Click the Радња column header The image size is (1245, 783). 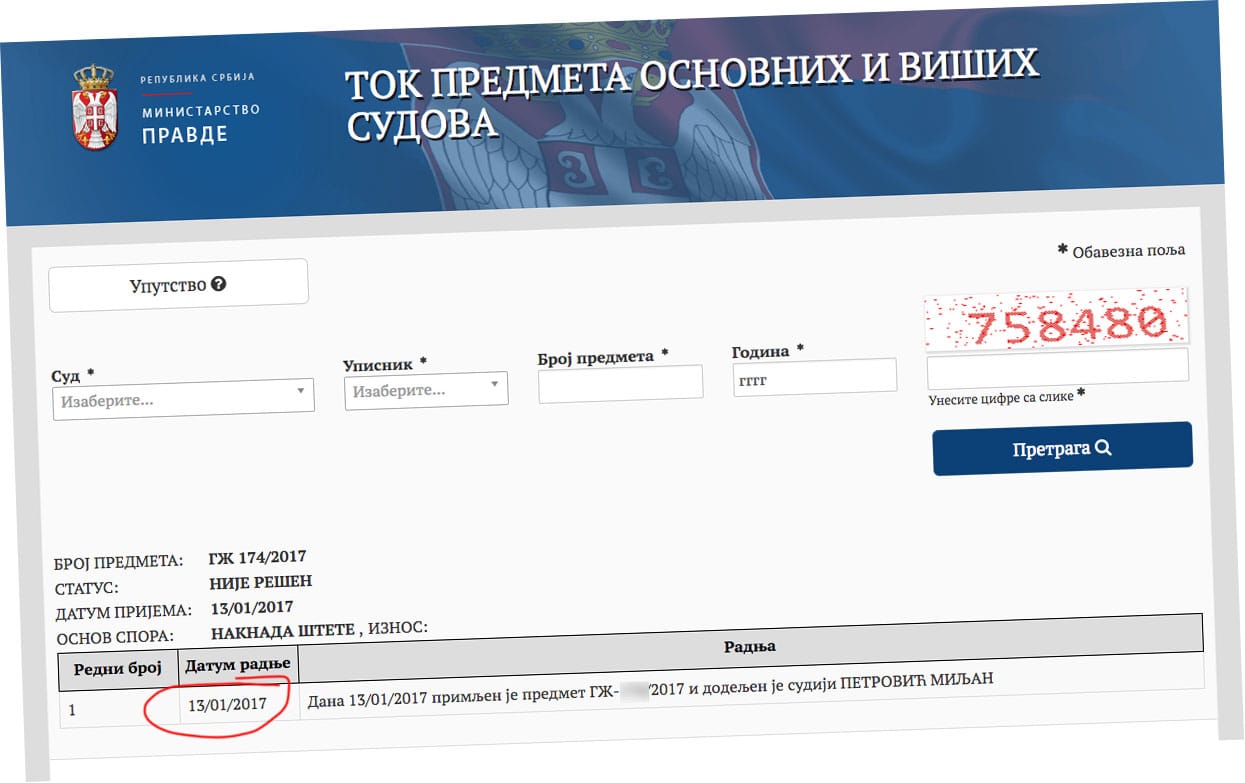[749, 646]
